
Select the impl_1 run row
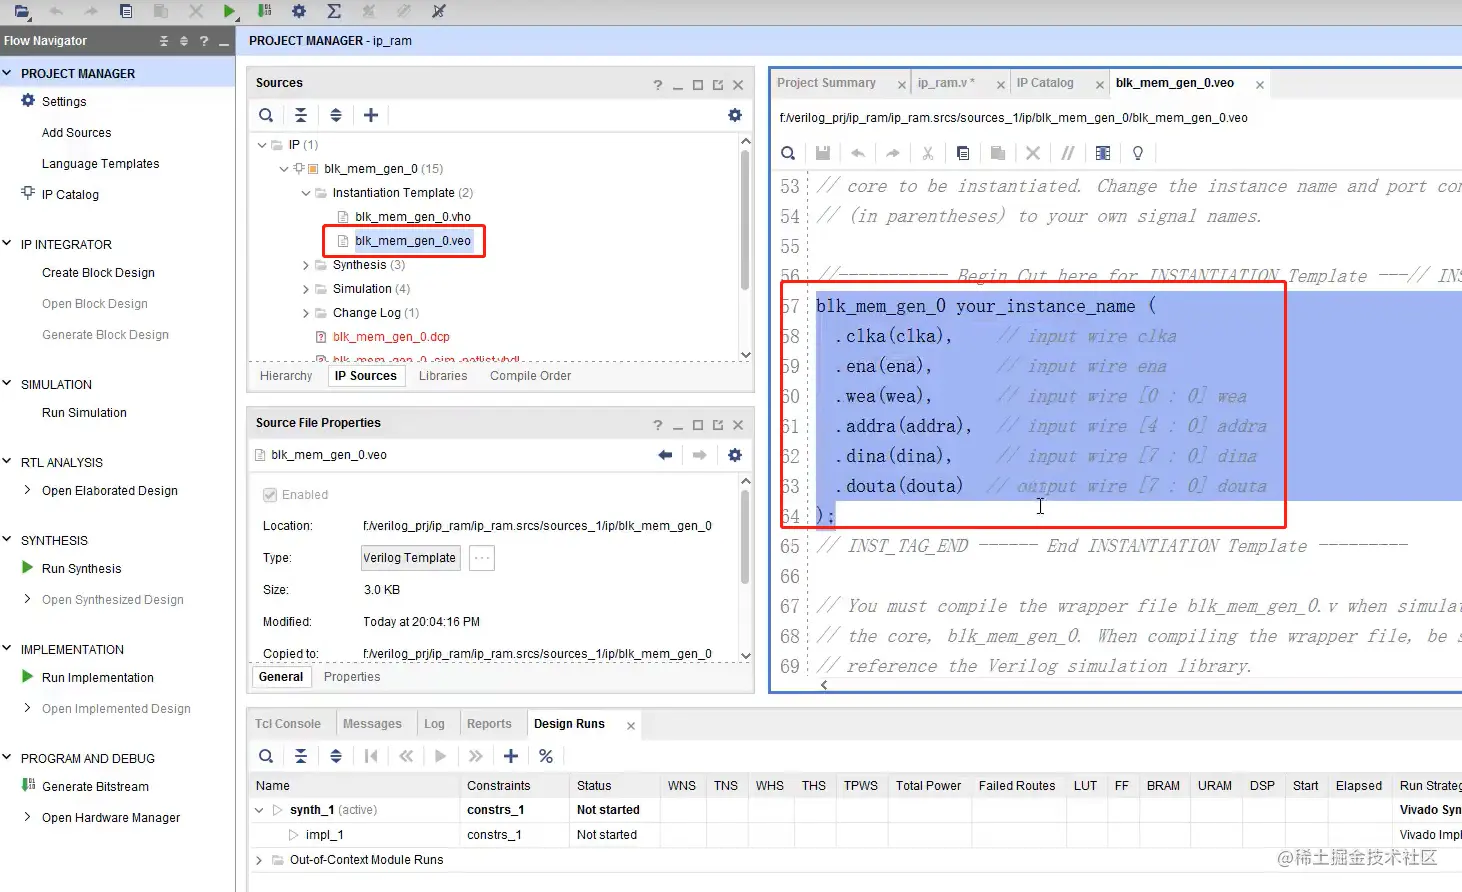point(324,835)
